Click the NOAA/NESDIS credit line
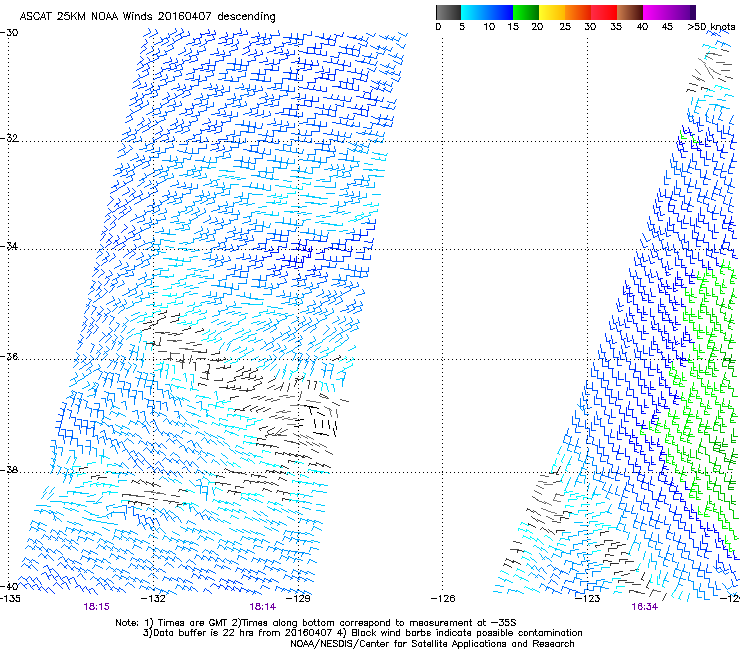740x650 pixels. pos(432,644)
